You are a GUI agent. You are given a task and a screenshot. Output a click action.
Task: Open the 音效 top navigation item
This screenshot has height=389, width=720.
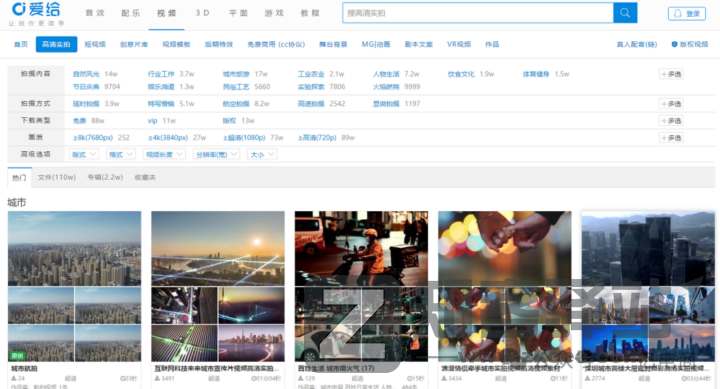click(95, 13)
